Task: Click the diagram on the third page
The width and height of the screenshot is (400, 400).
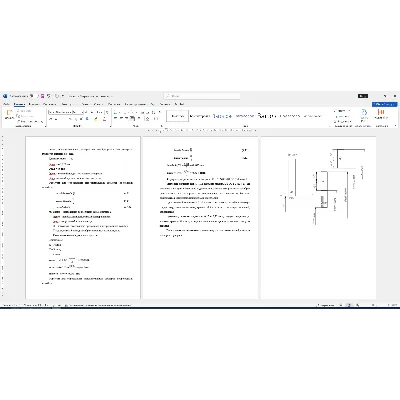Action: pos(323,186)
